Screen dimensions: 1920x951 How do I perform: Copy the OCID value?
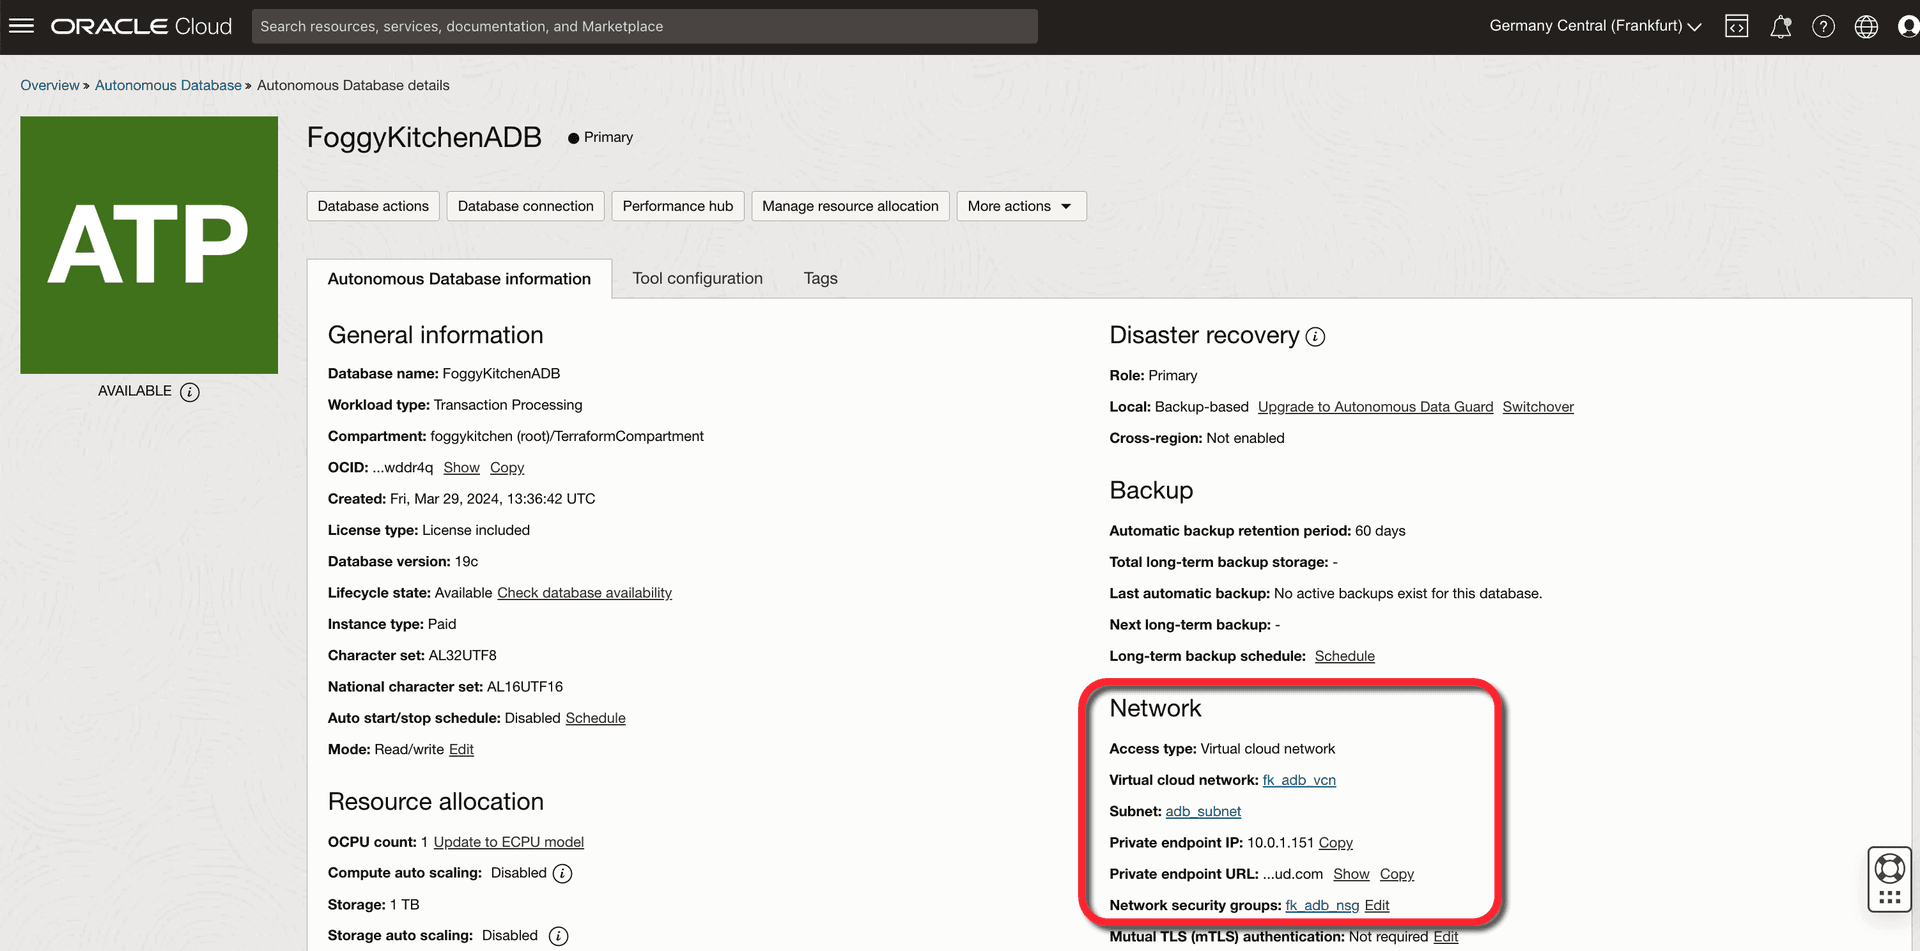click(507, 468)
